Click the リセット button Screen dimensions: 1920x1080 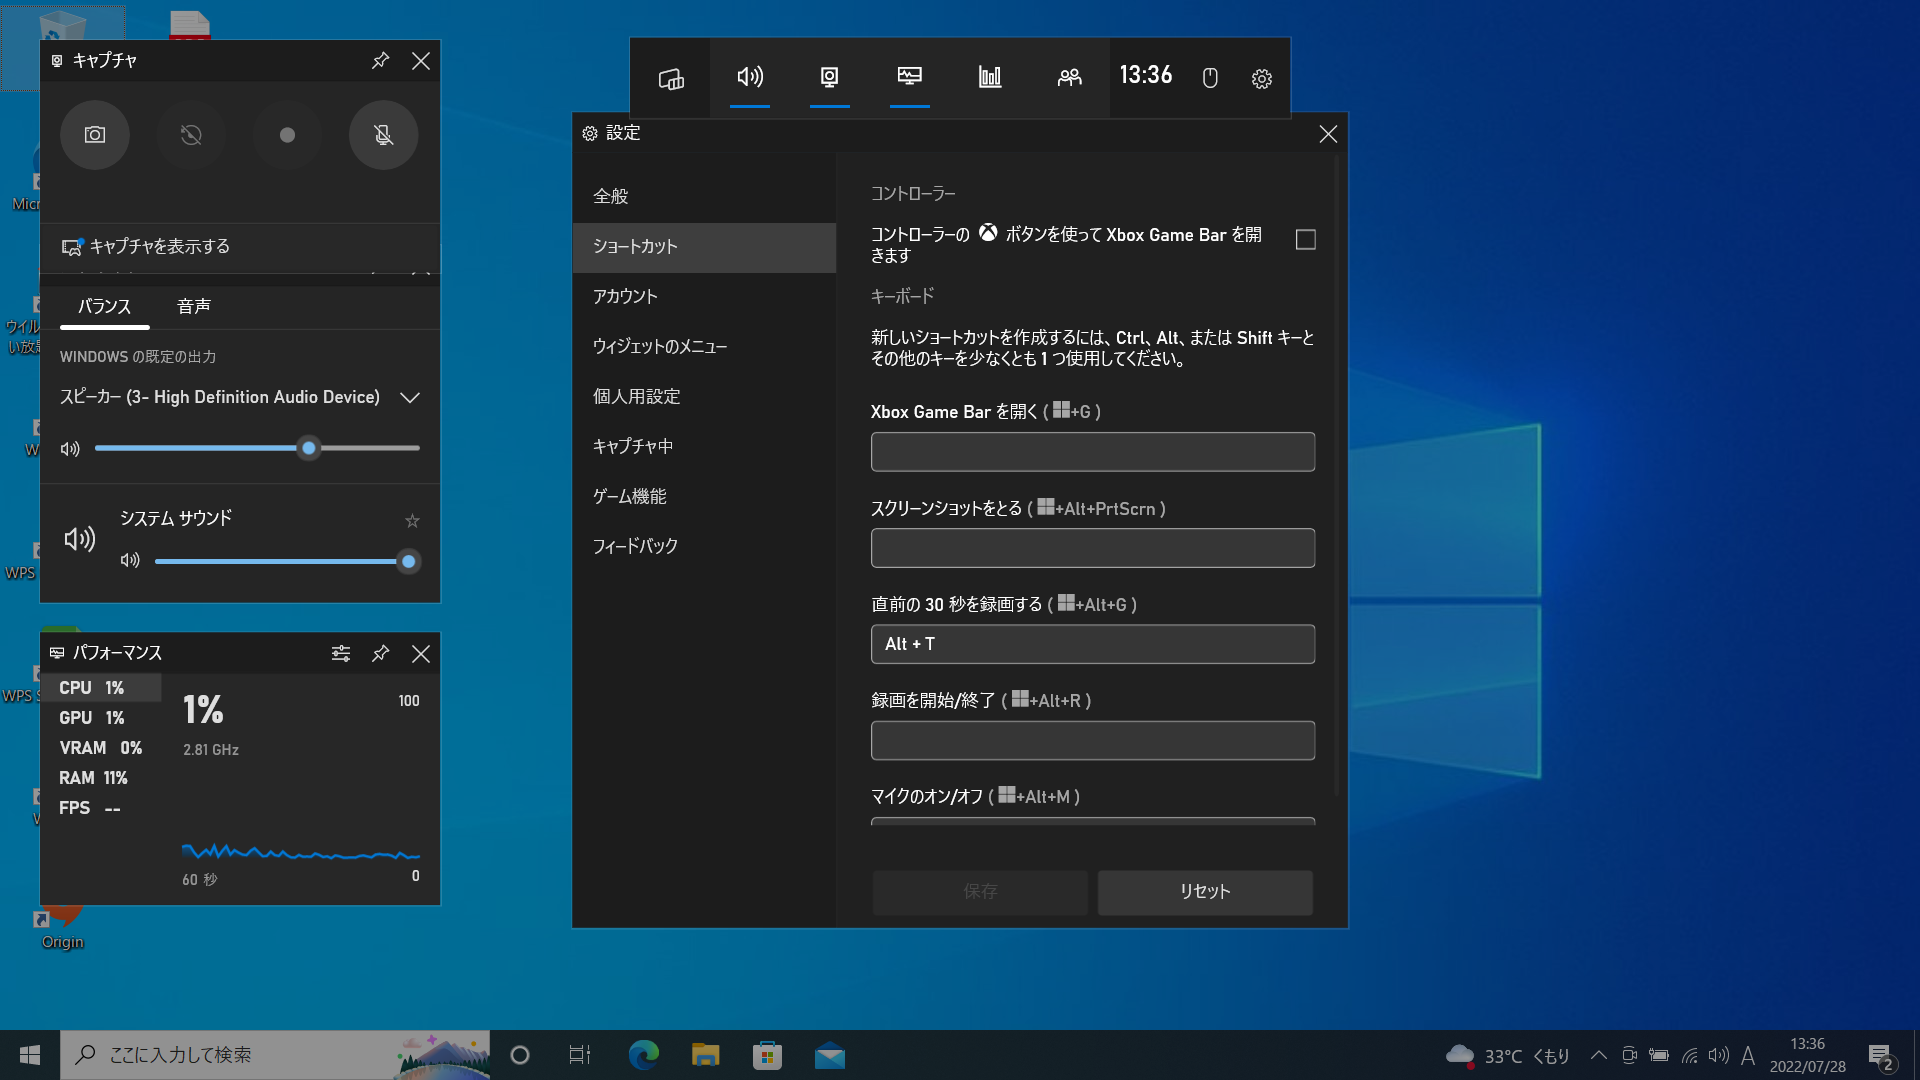click(1205, 892)
